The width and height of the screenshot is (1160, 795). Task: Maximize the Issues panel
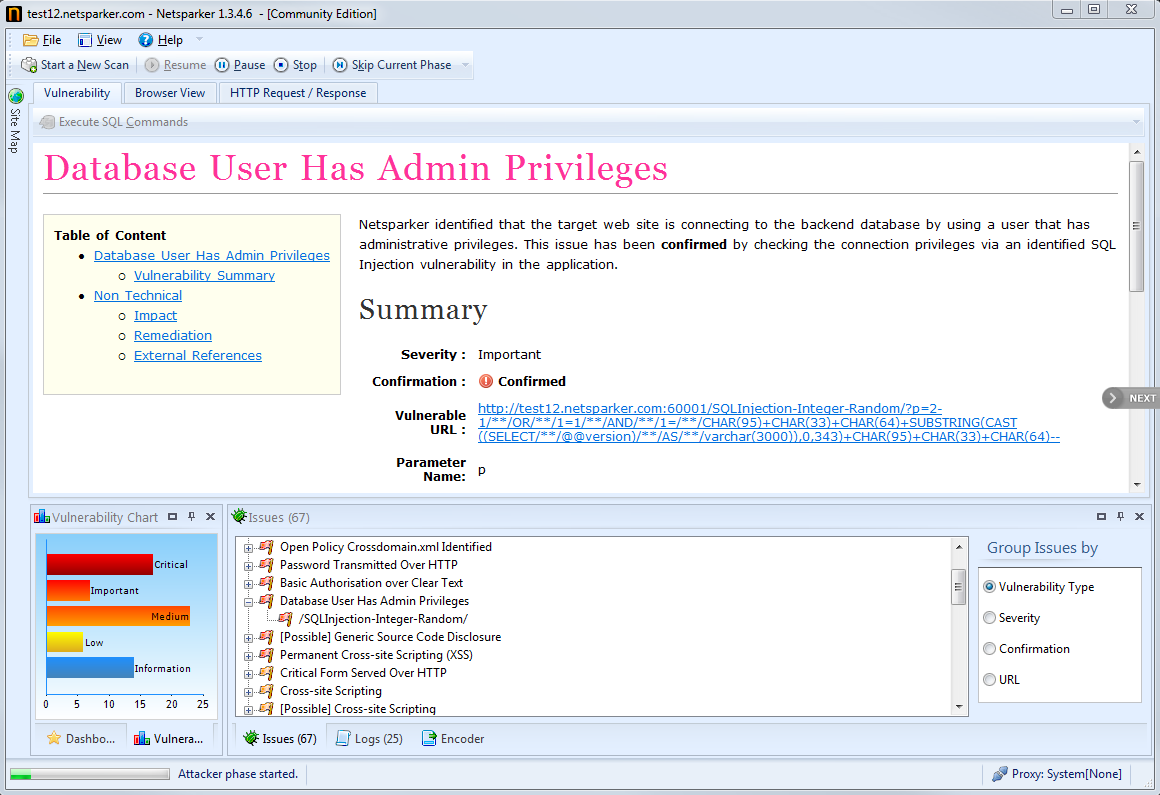tap(1101, 517)
